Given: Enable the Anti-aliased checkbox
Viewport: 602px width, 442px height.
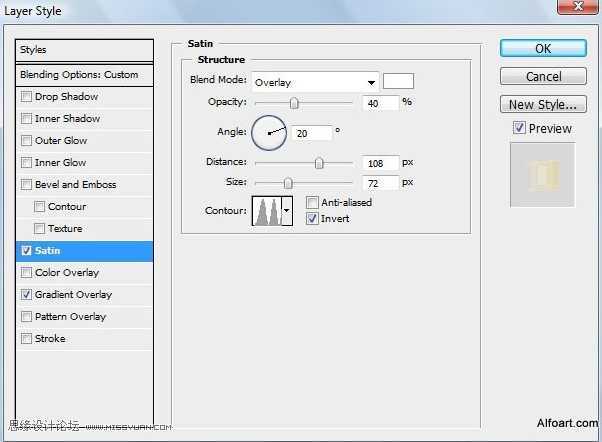Looking at the screenshot, I should coord(312,202).
